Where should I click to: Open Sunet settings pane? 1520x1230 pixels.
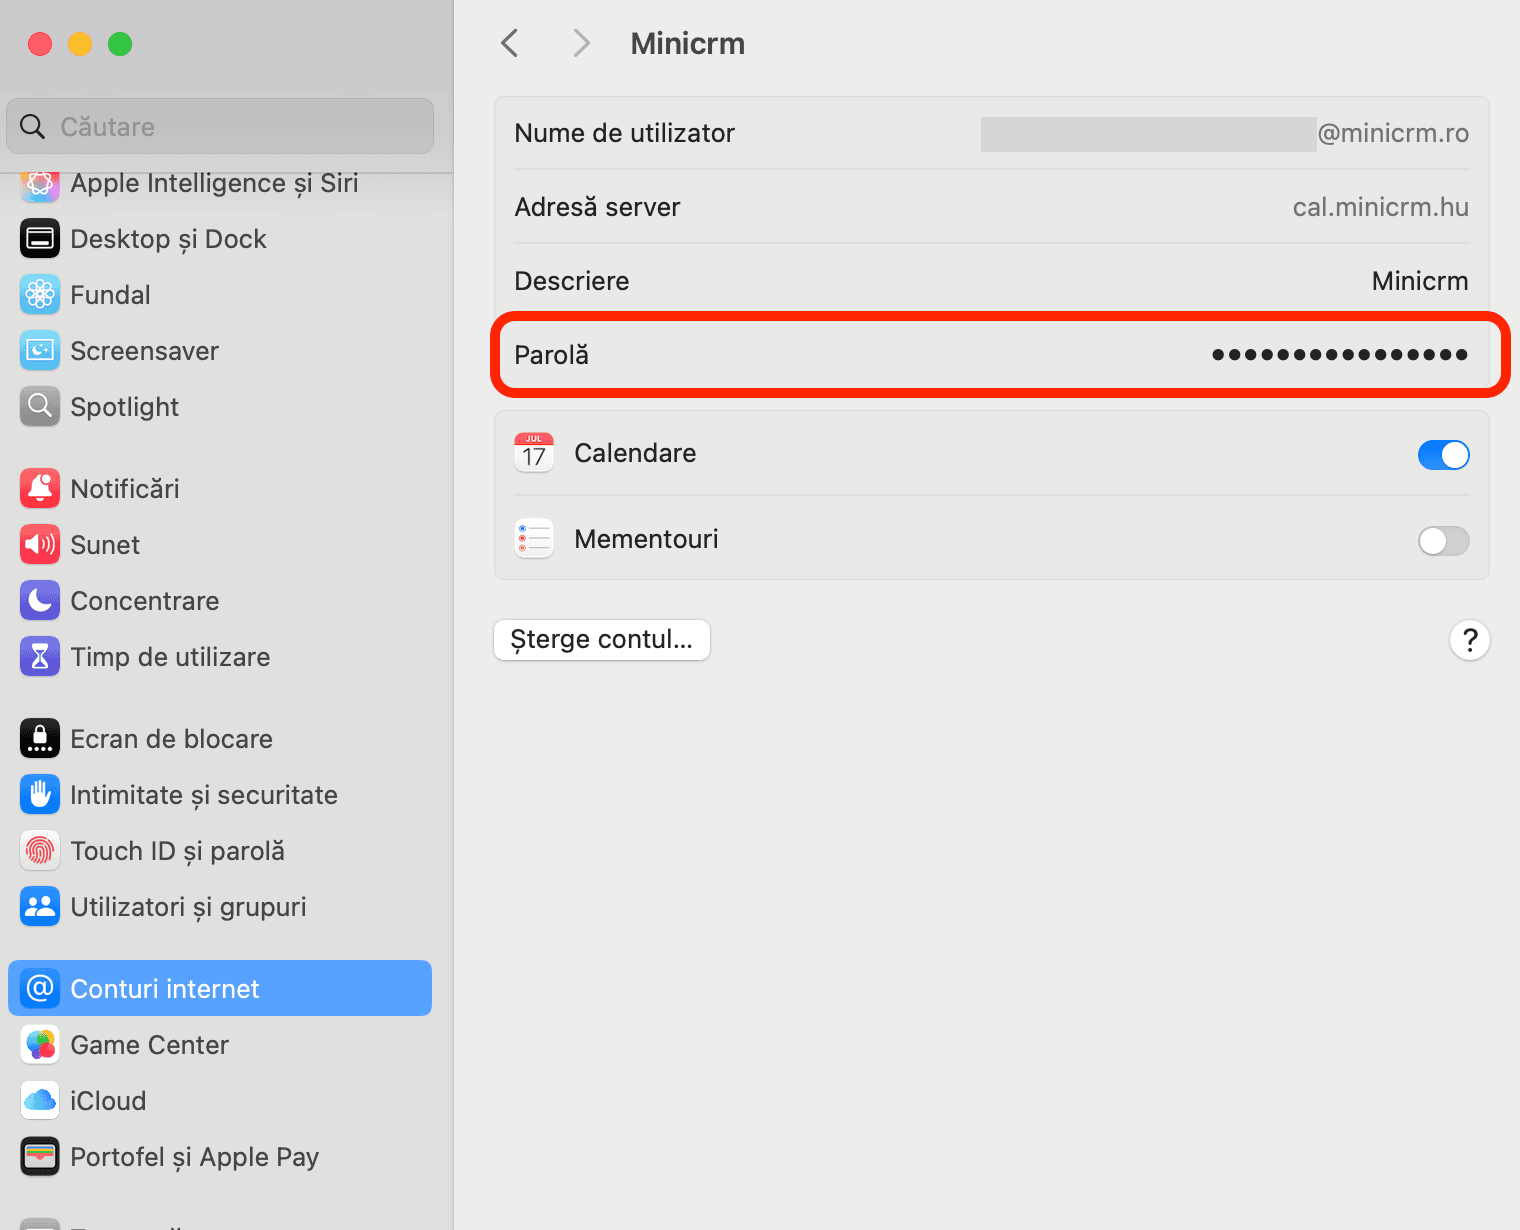pos(220,545)
